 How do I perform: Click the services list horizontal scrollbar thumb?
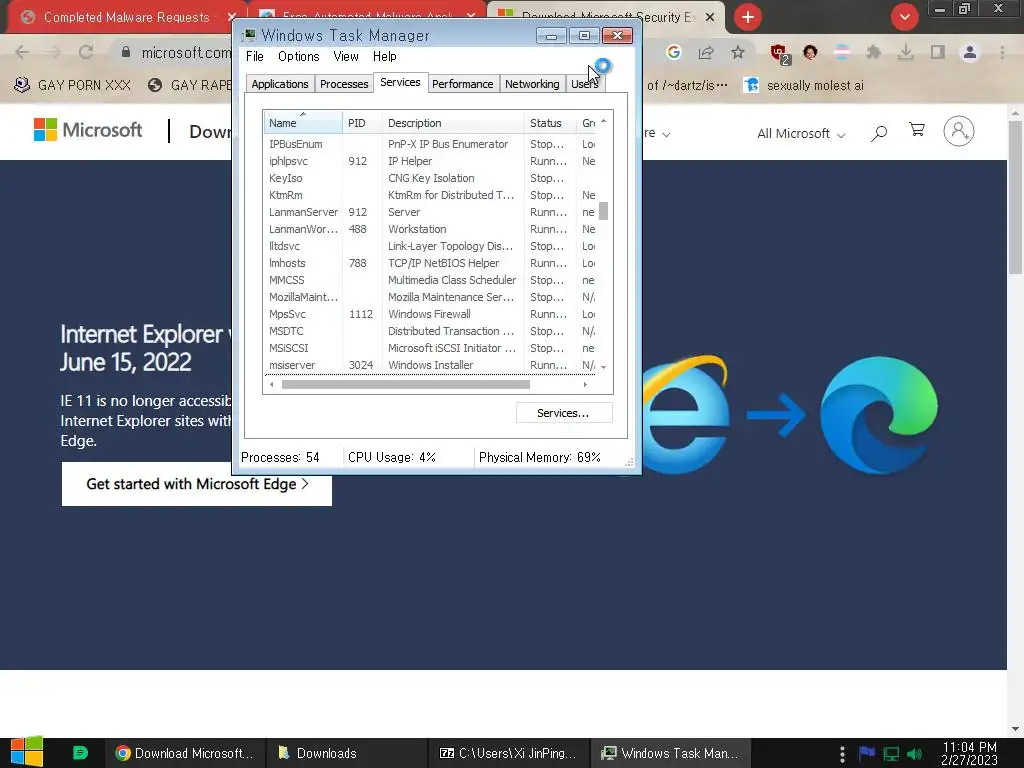tap(406, 385)
